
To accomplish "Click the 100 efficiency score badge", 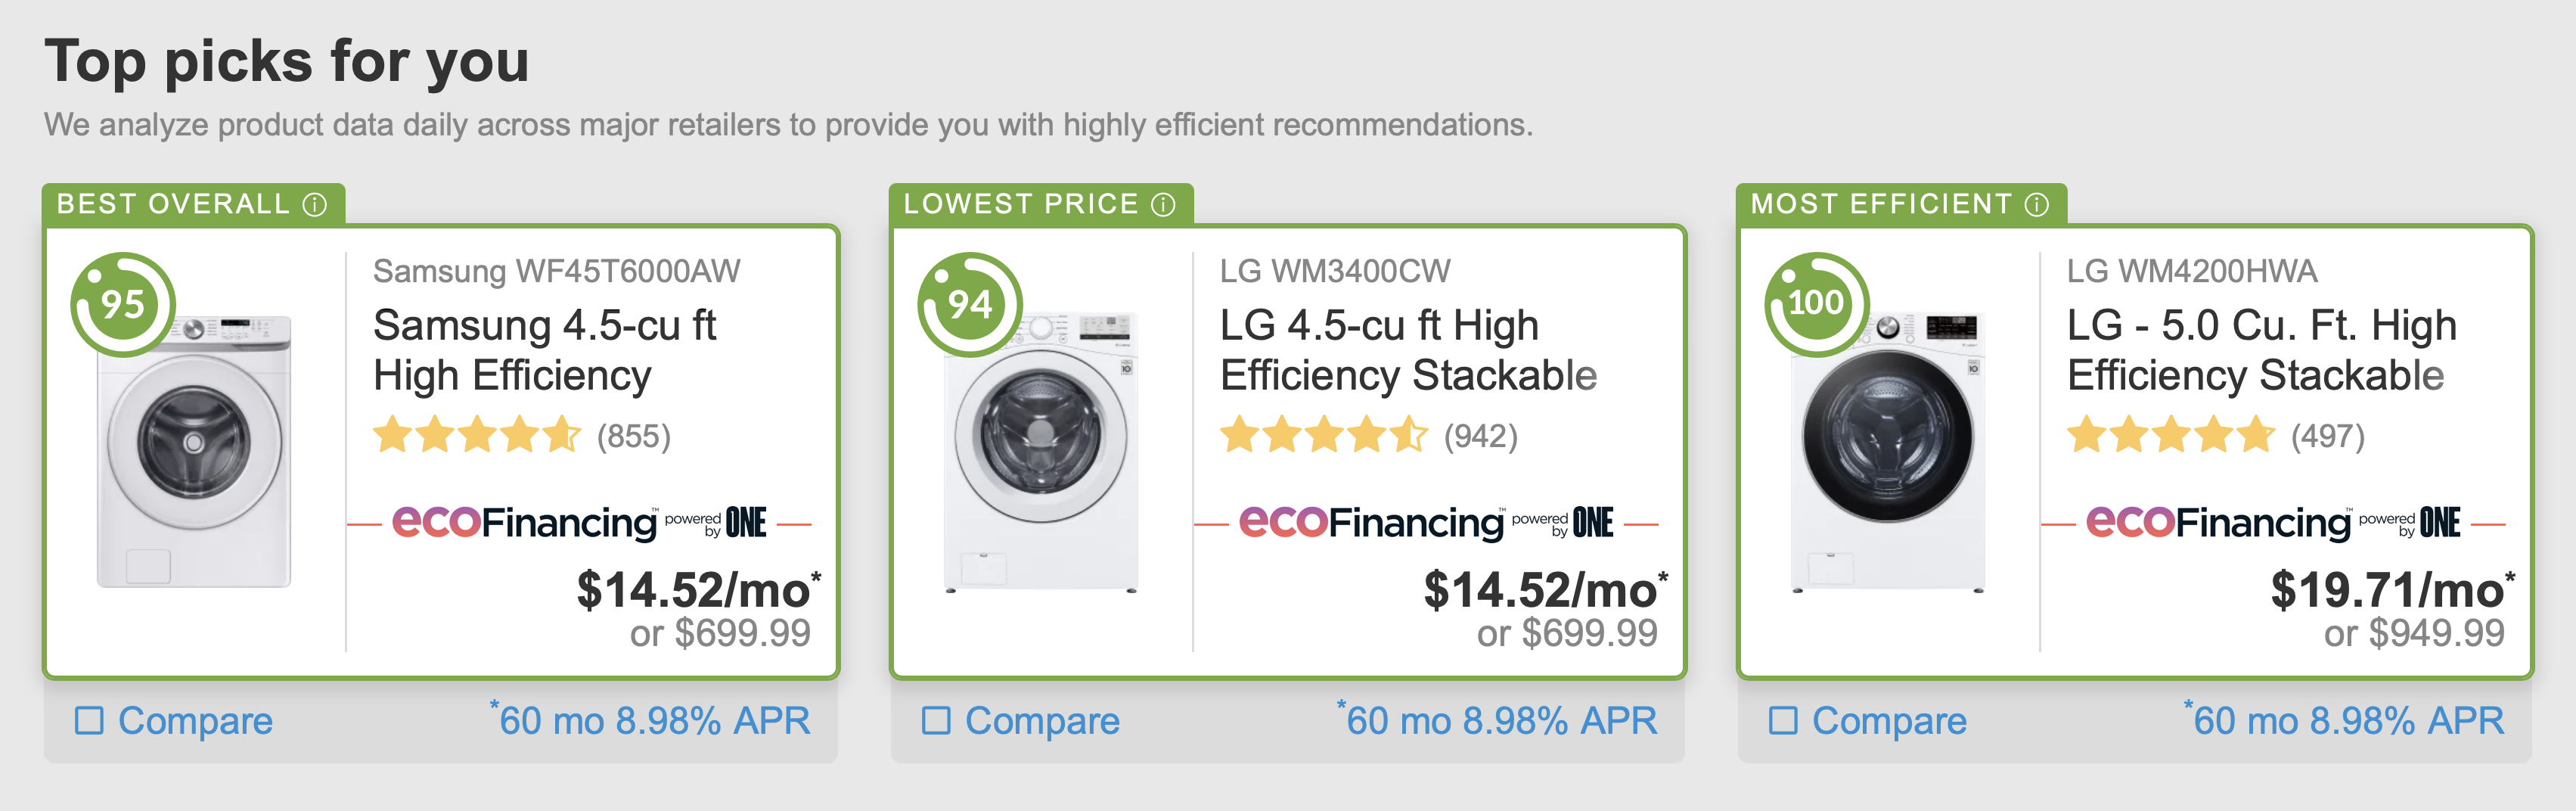I will pyautogui.click(x=1816, y=304).
